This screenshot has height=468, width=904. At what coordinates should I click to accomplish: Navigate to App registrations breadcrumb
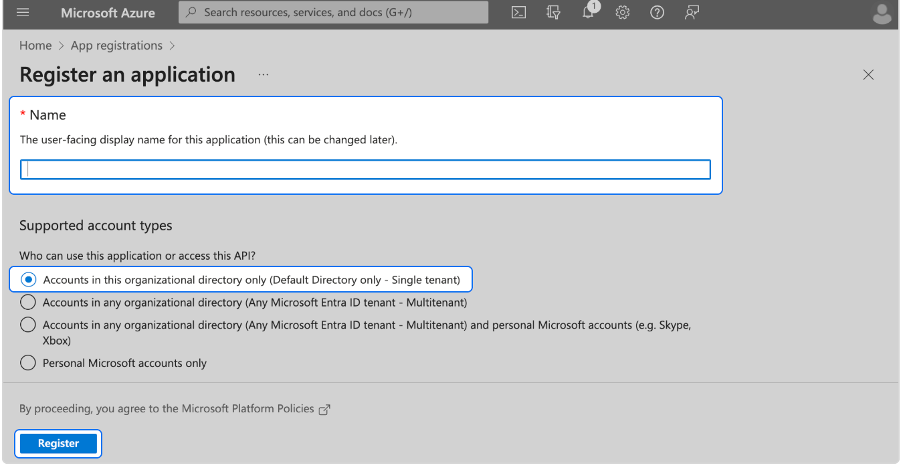(x=116, y=46)
